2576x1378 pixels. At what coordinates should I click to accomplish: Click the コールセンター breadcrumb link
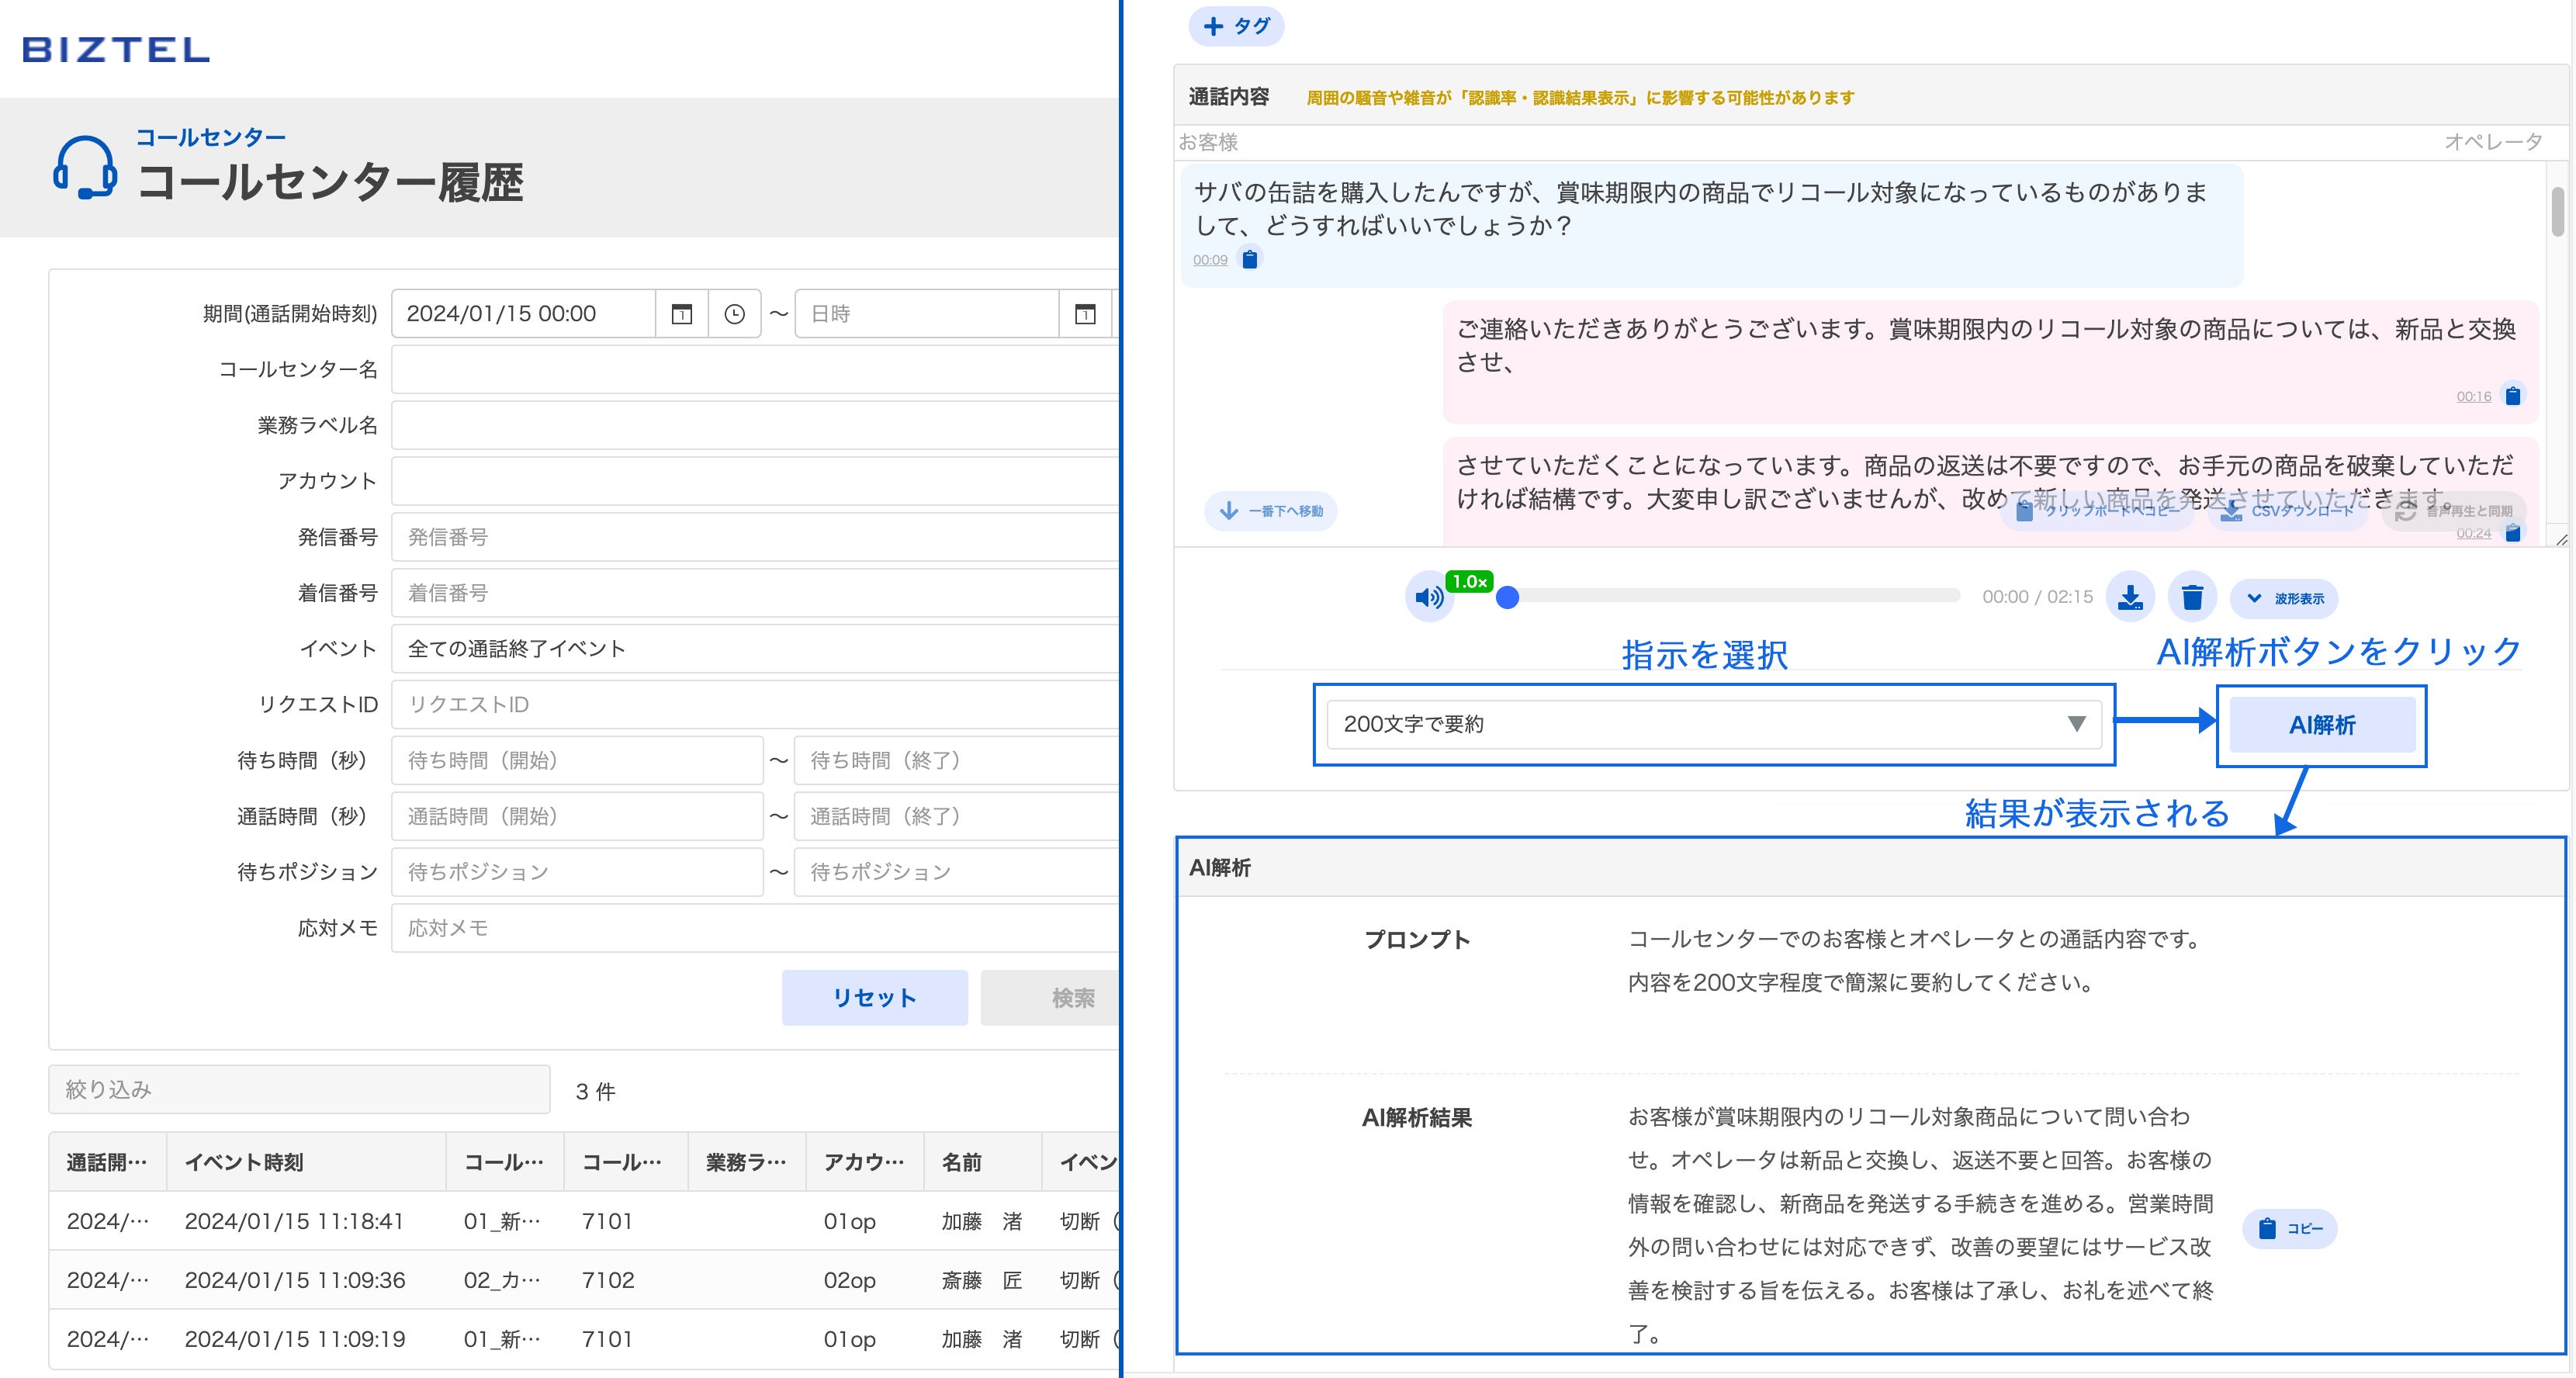click(x=211, y=137)
